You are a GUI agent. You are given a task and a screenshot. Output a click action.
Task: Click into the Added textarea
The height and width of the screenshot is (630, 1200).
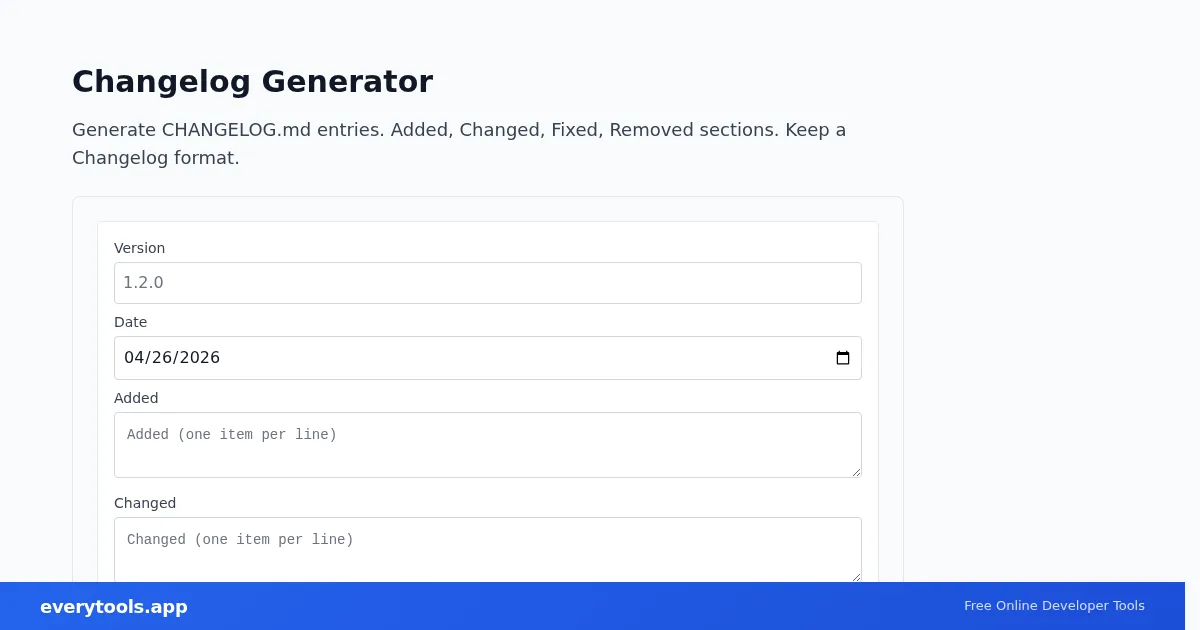[x=487, y=444]
